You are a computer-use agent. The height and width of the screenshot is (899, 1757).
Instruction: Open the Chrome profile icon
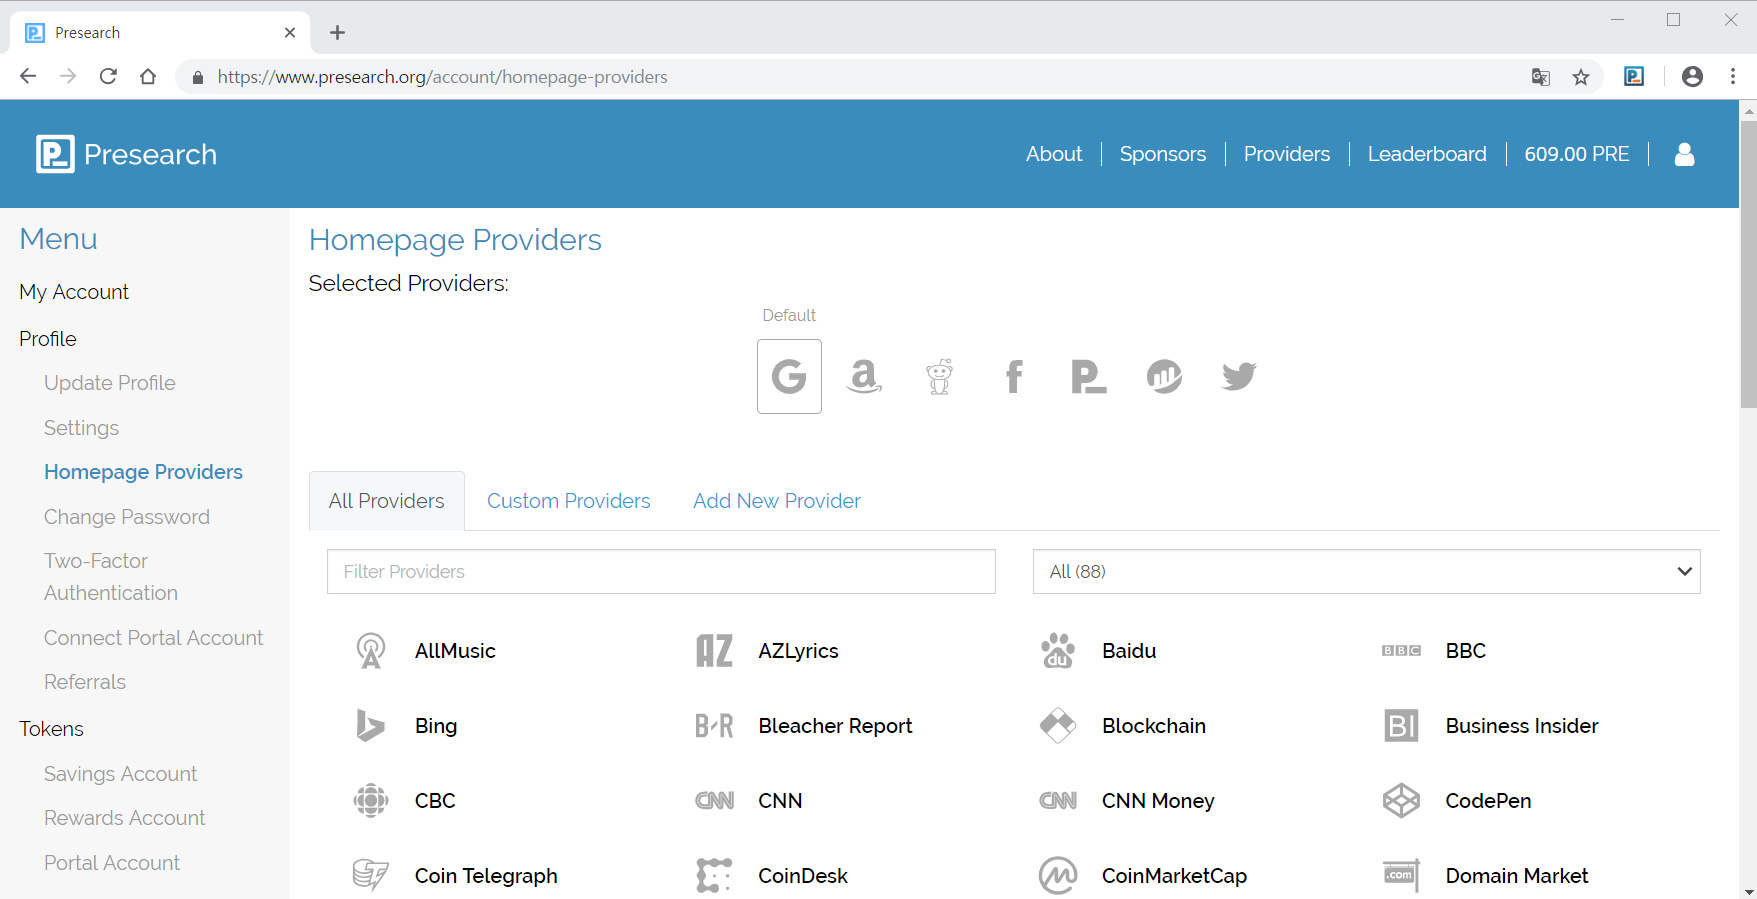click(1692, 77)
